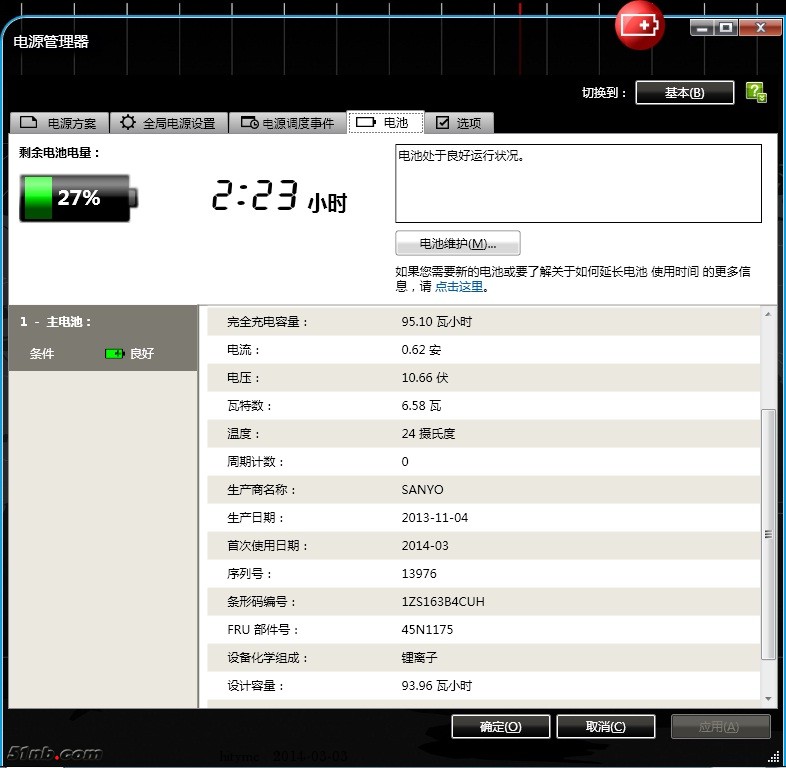
Task: Click the 锂离子 chemistry value
Action: (x=419, y=658)
